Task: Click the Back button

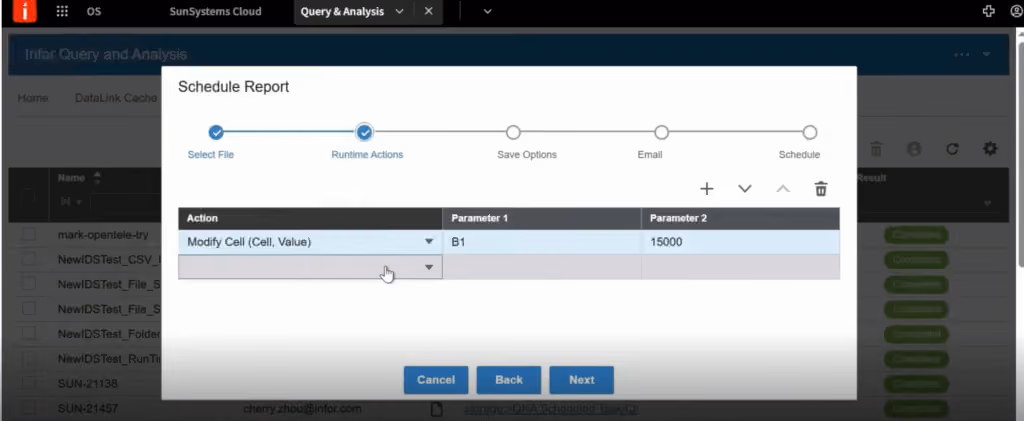Action: tap(509, 380)
